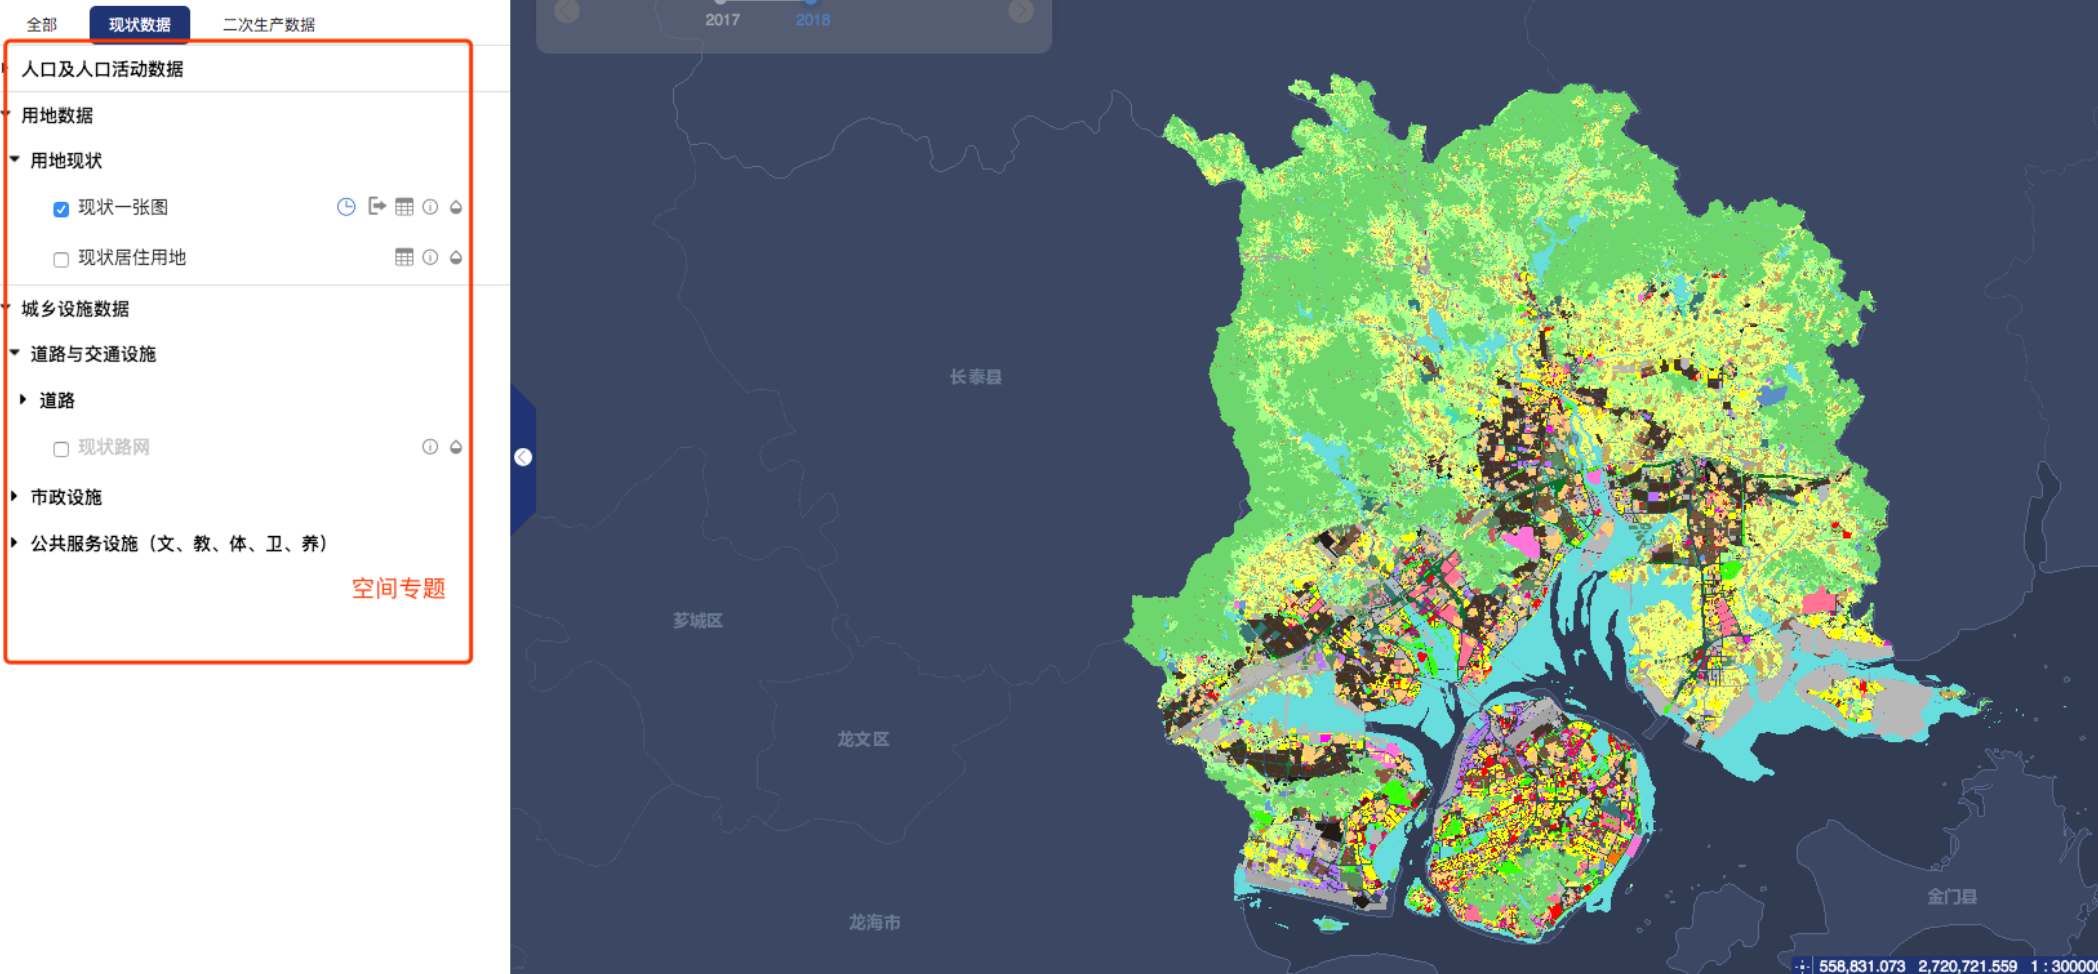Click the 长泰县 map label
Viewport: 2098px width, 974px height.
pyautogui.click(x=976, y=377)
